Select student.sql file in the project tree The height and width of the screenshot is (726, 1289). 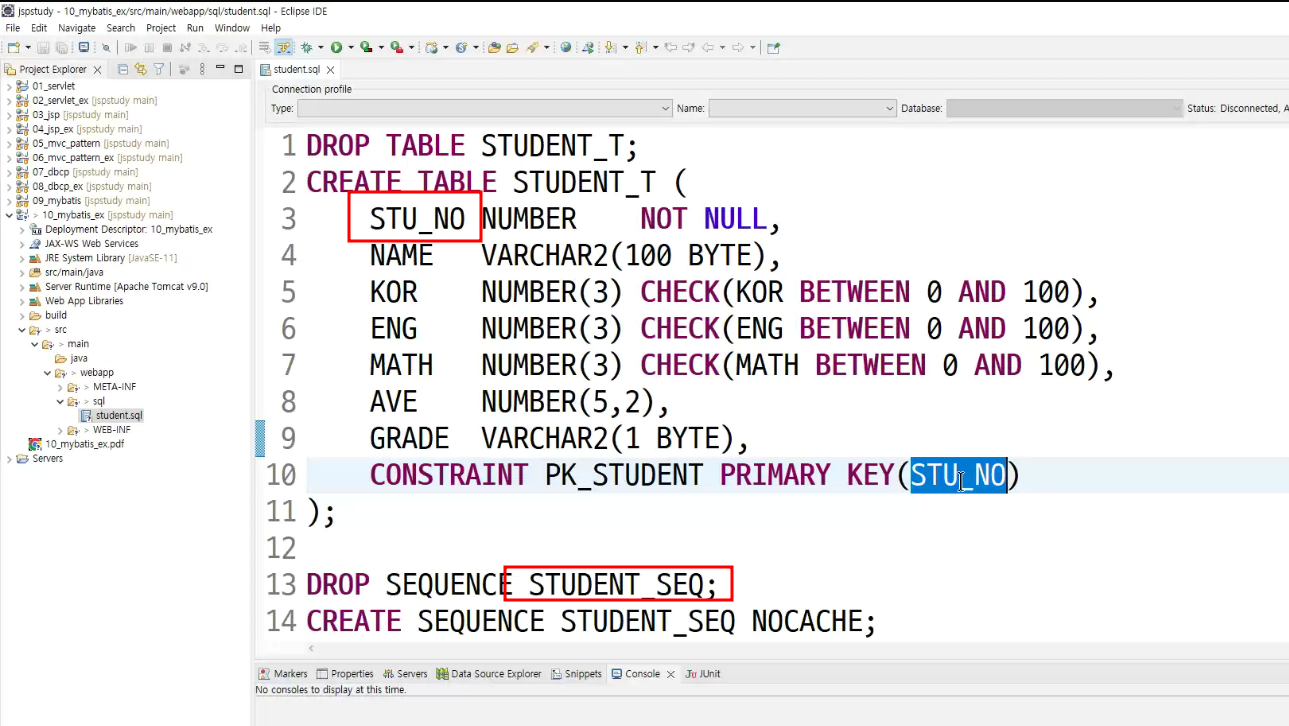(x=112, y=415)
